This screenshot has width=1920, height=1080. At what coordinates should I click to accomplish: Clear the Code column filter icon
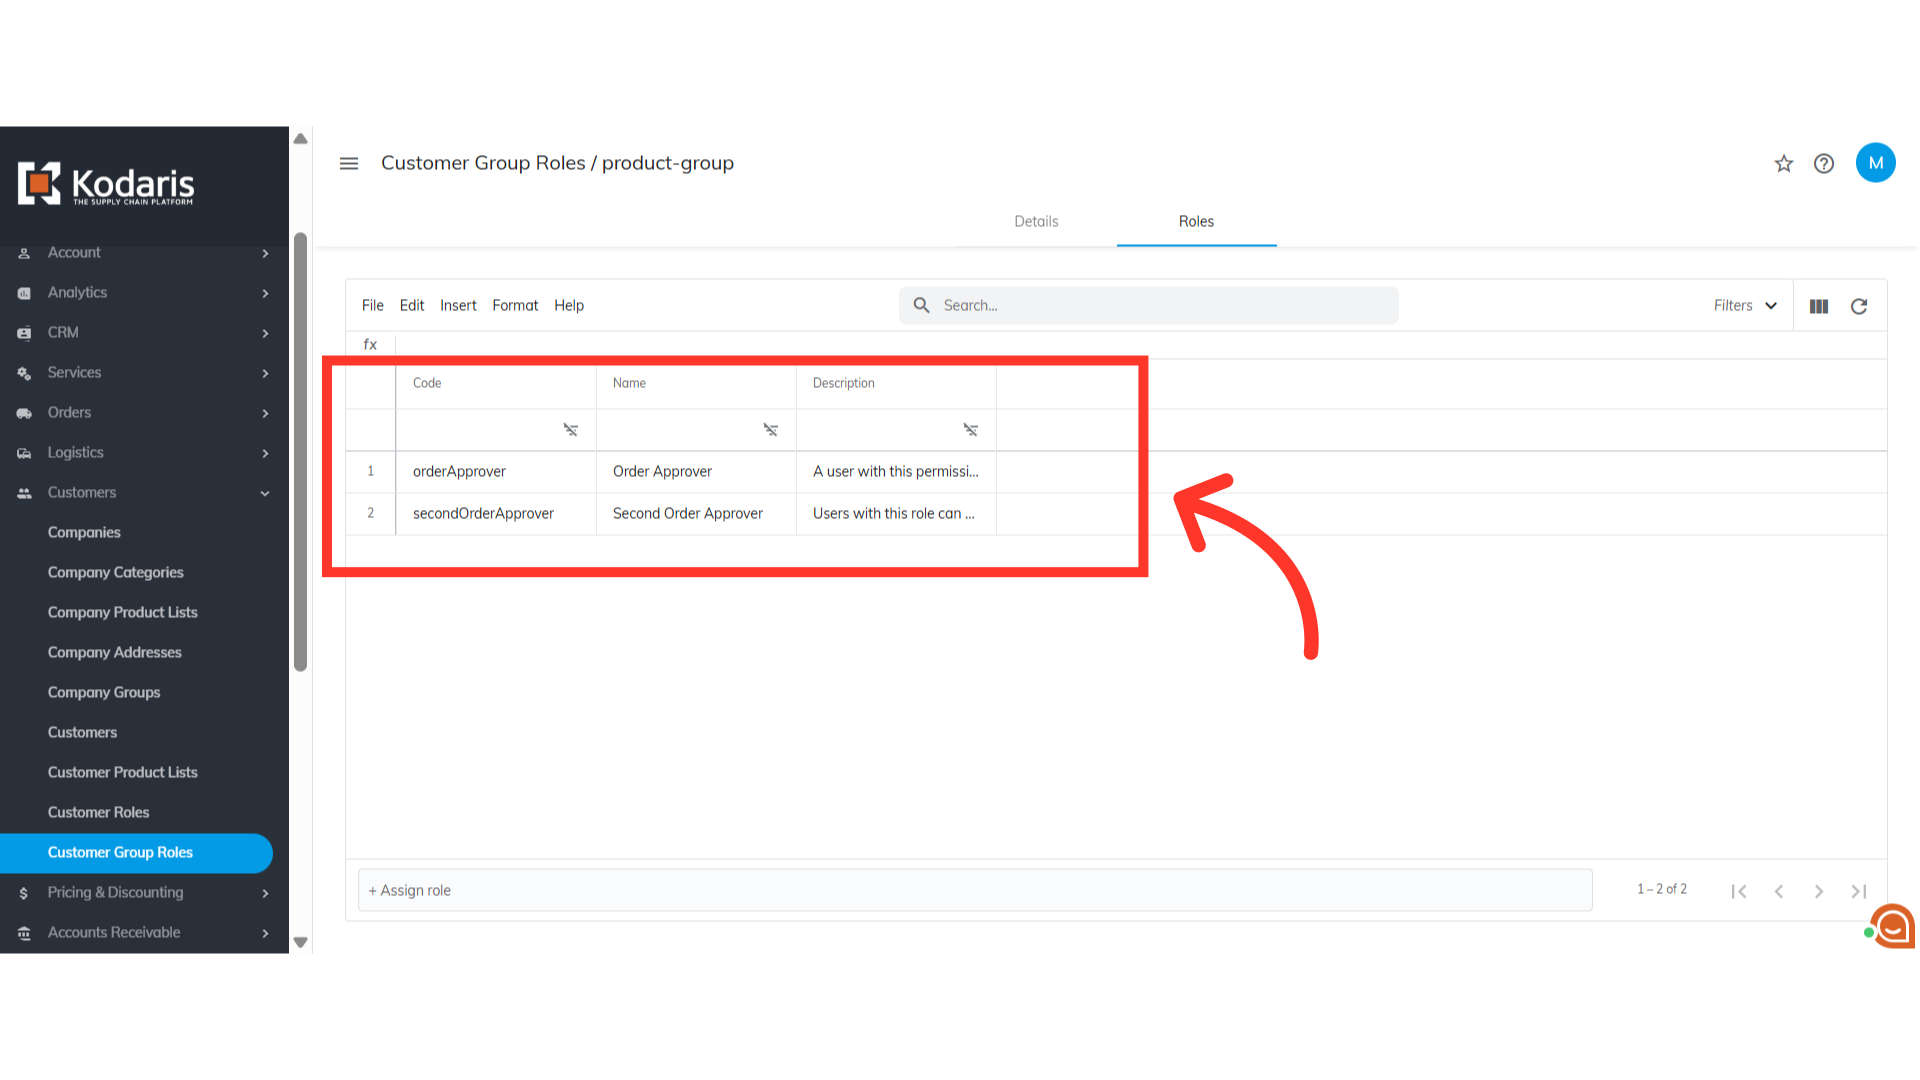pyautogui.click(x=570, y=430)
